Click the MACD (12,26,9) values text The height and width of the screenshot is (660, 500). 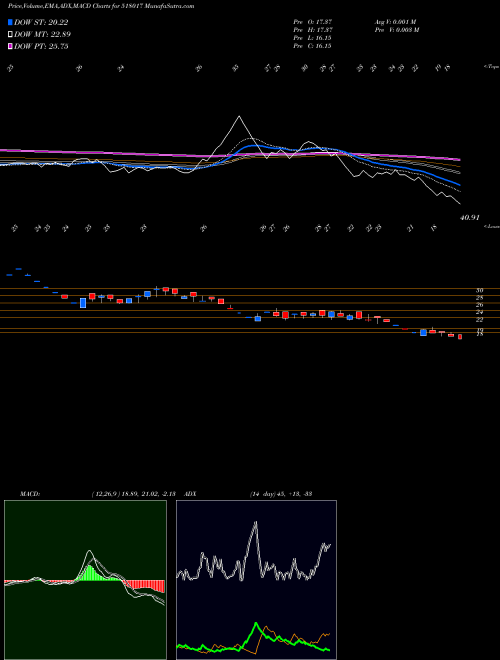(x=136, y=494)
